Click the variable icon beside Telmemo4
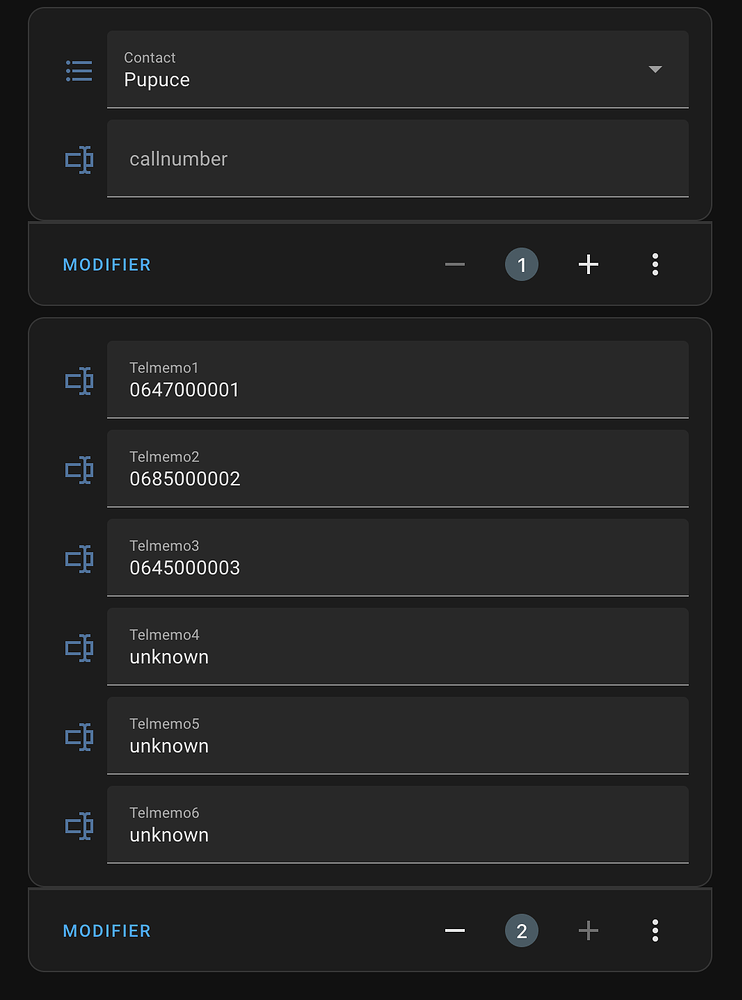Screen dimensions: 742x1000 (79, 647)
